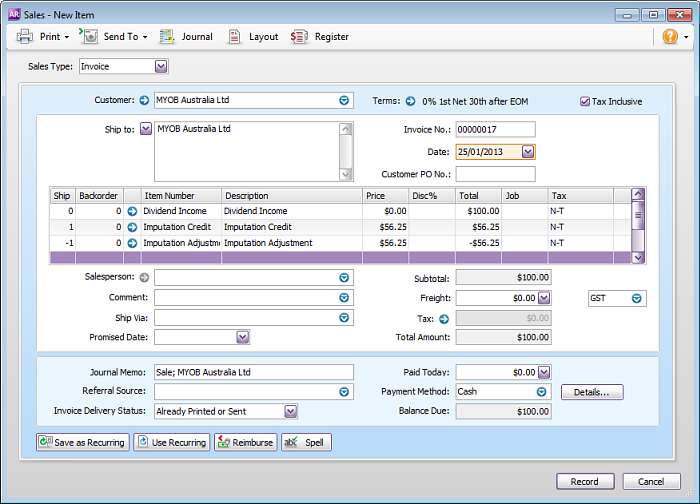Open the Send To toolbar icon
This screenshot has width=700, height=504.
tap(89, 36)
